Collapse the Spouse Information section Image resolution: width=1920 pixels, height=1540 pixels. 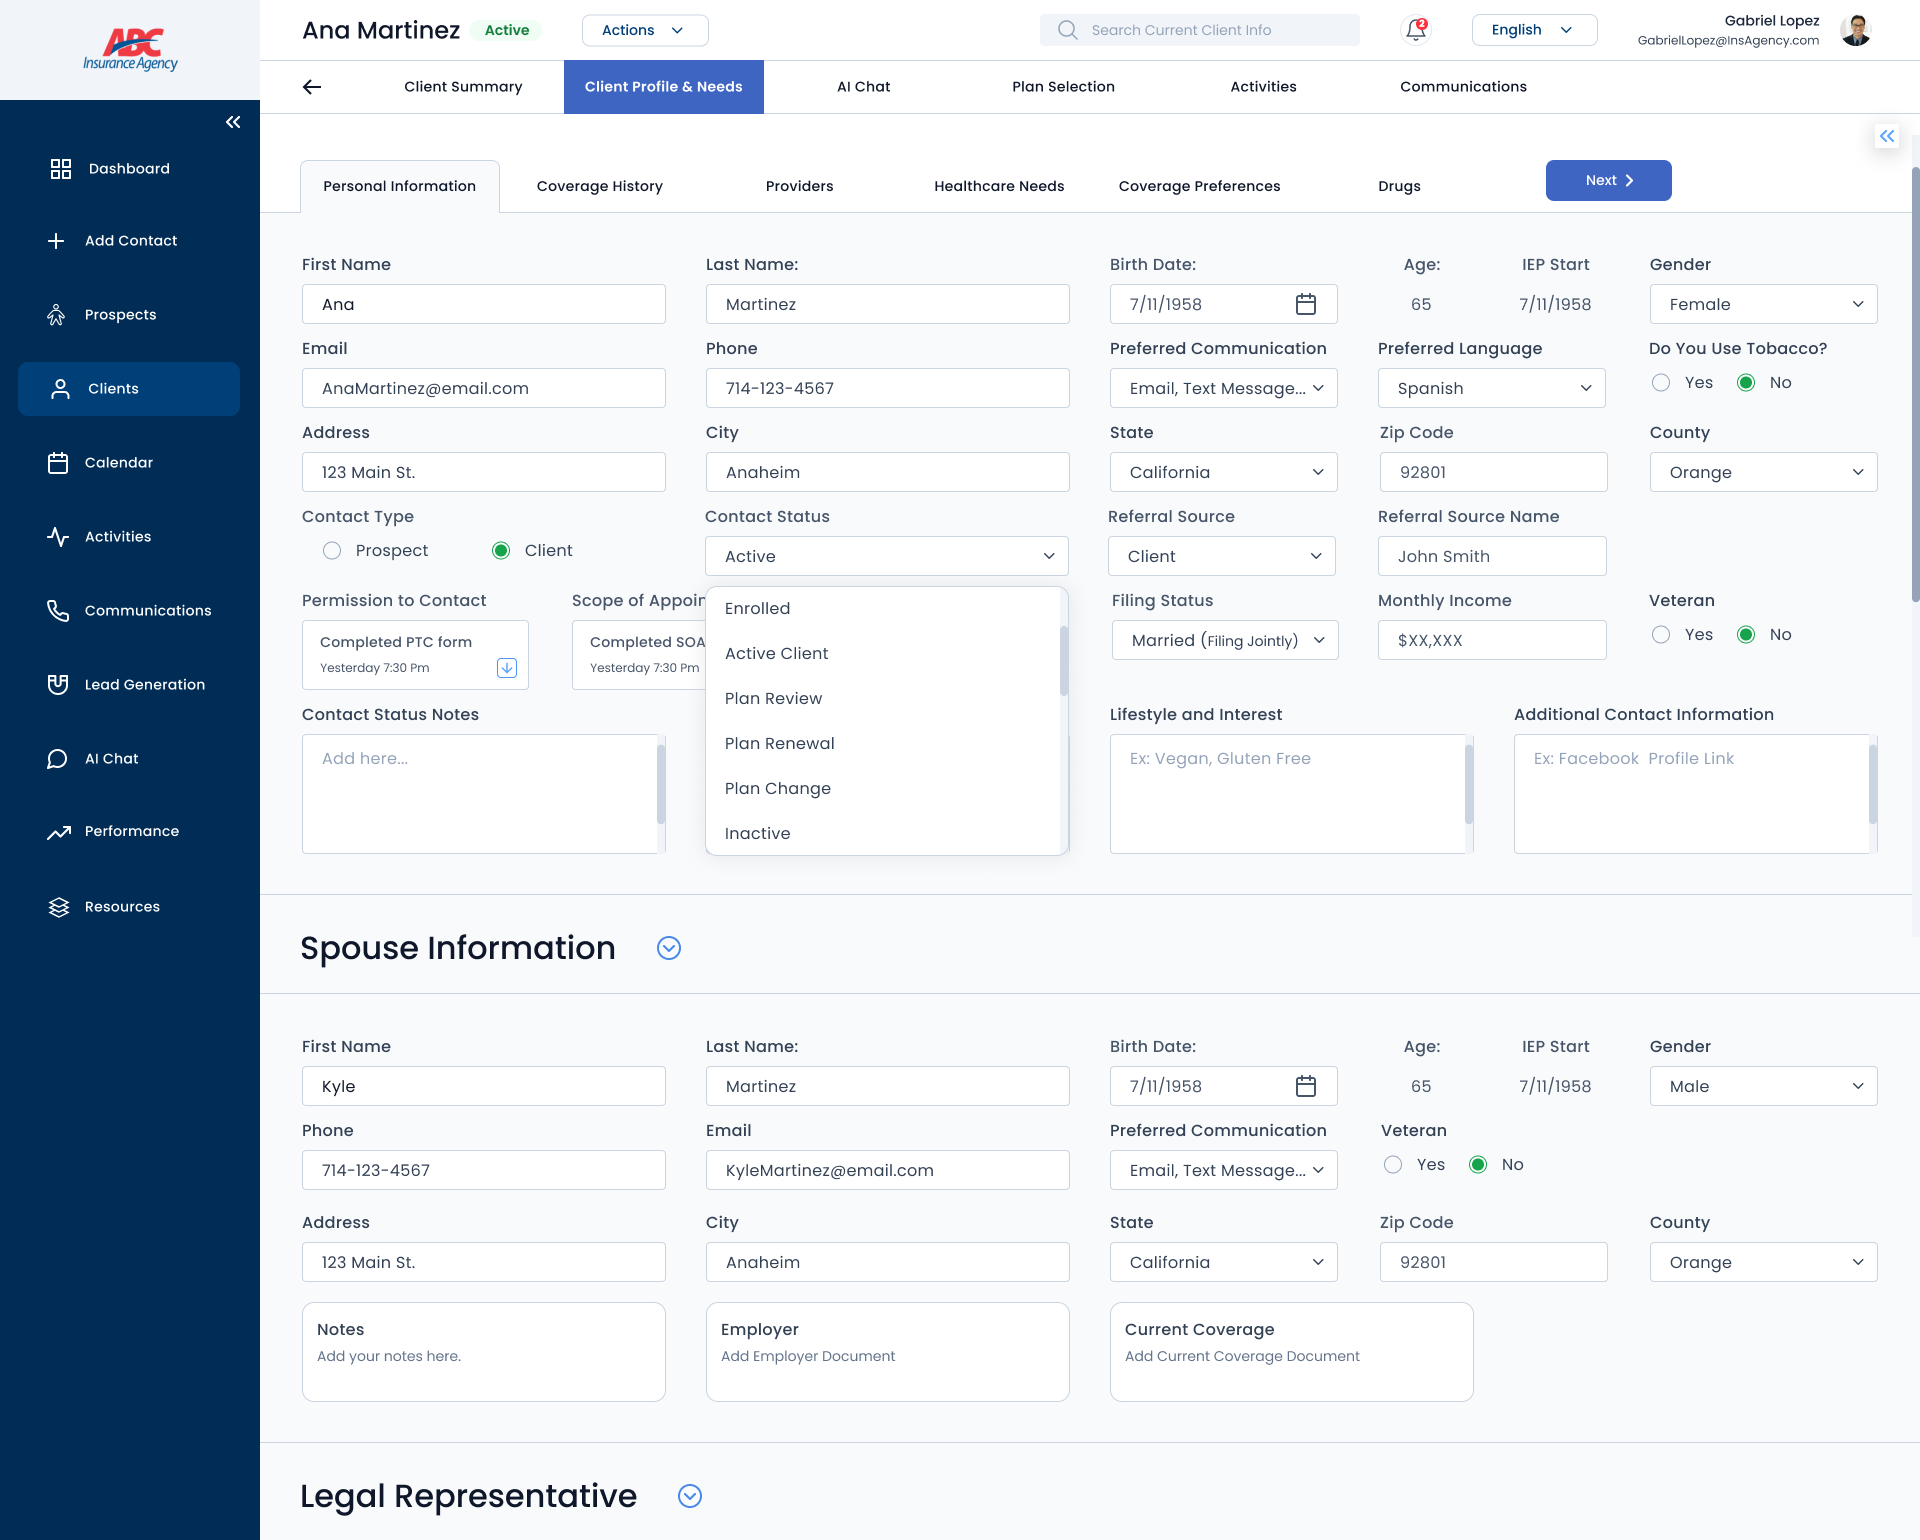click(x=668, y=947)
